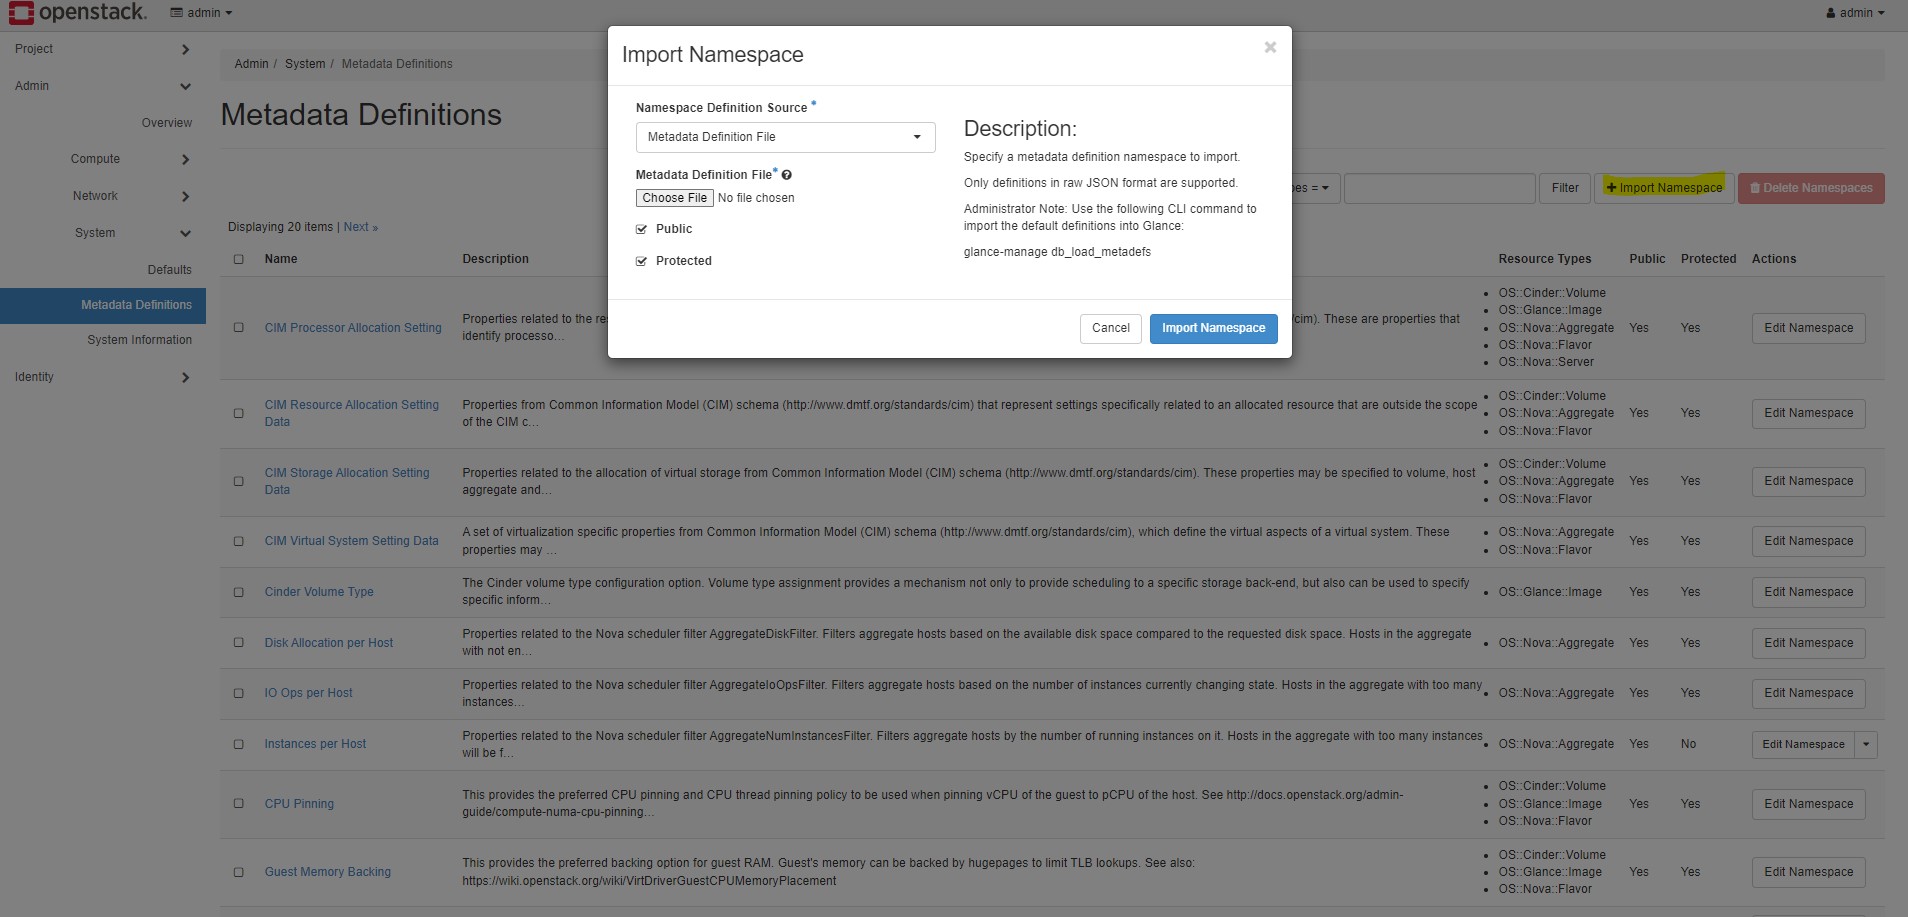
Task: Expand the Compute sidebar group
Action: (x=103, y=159)
